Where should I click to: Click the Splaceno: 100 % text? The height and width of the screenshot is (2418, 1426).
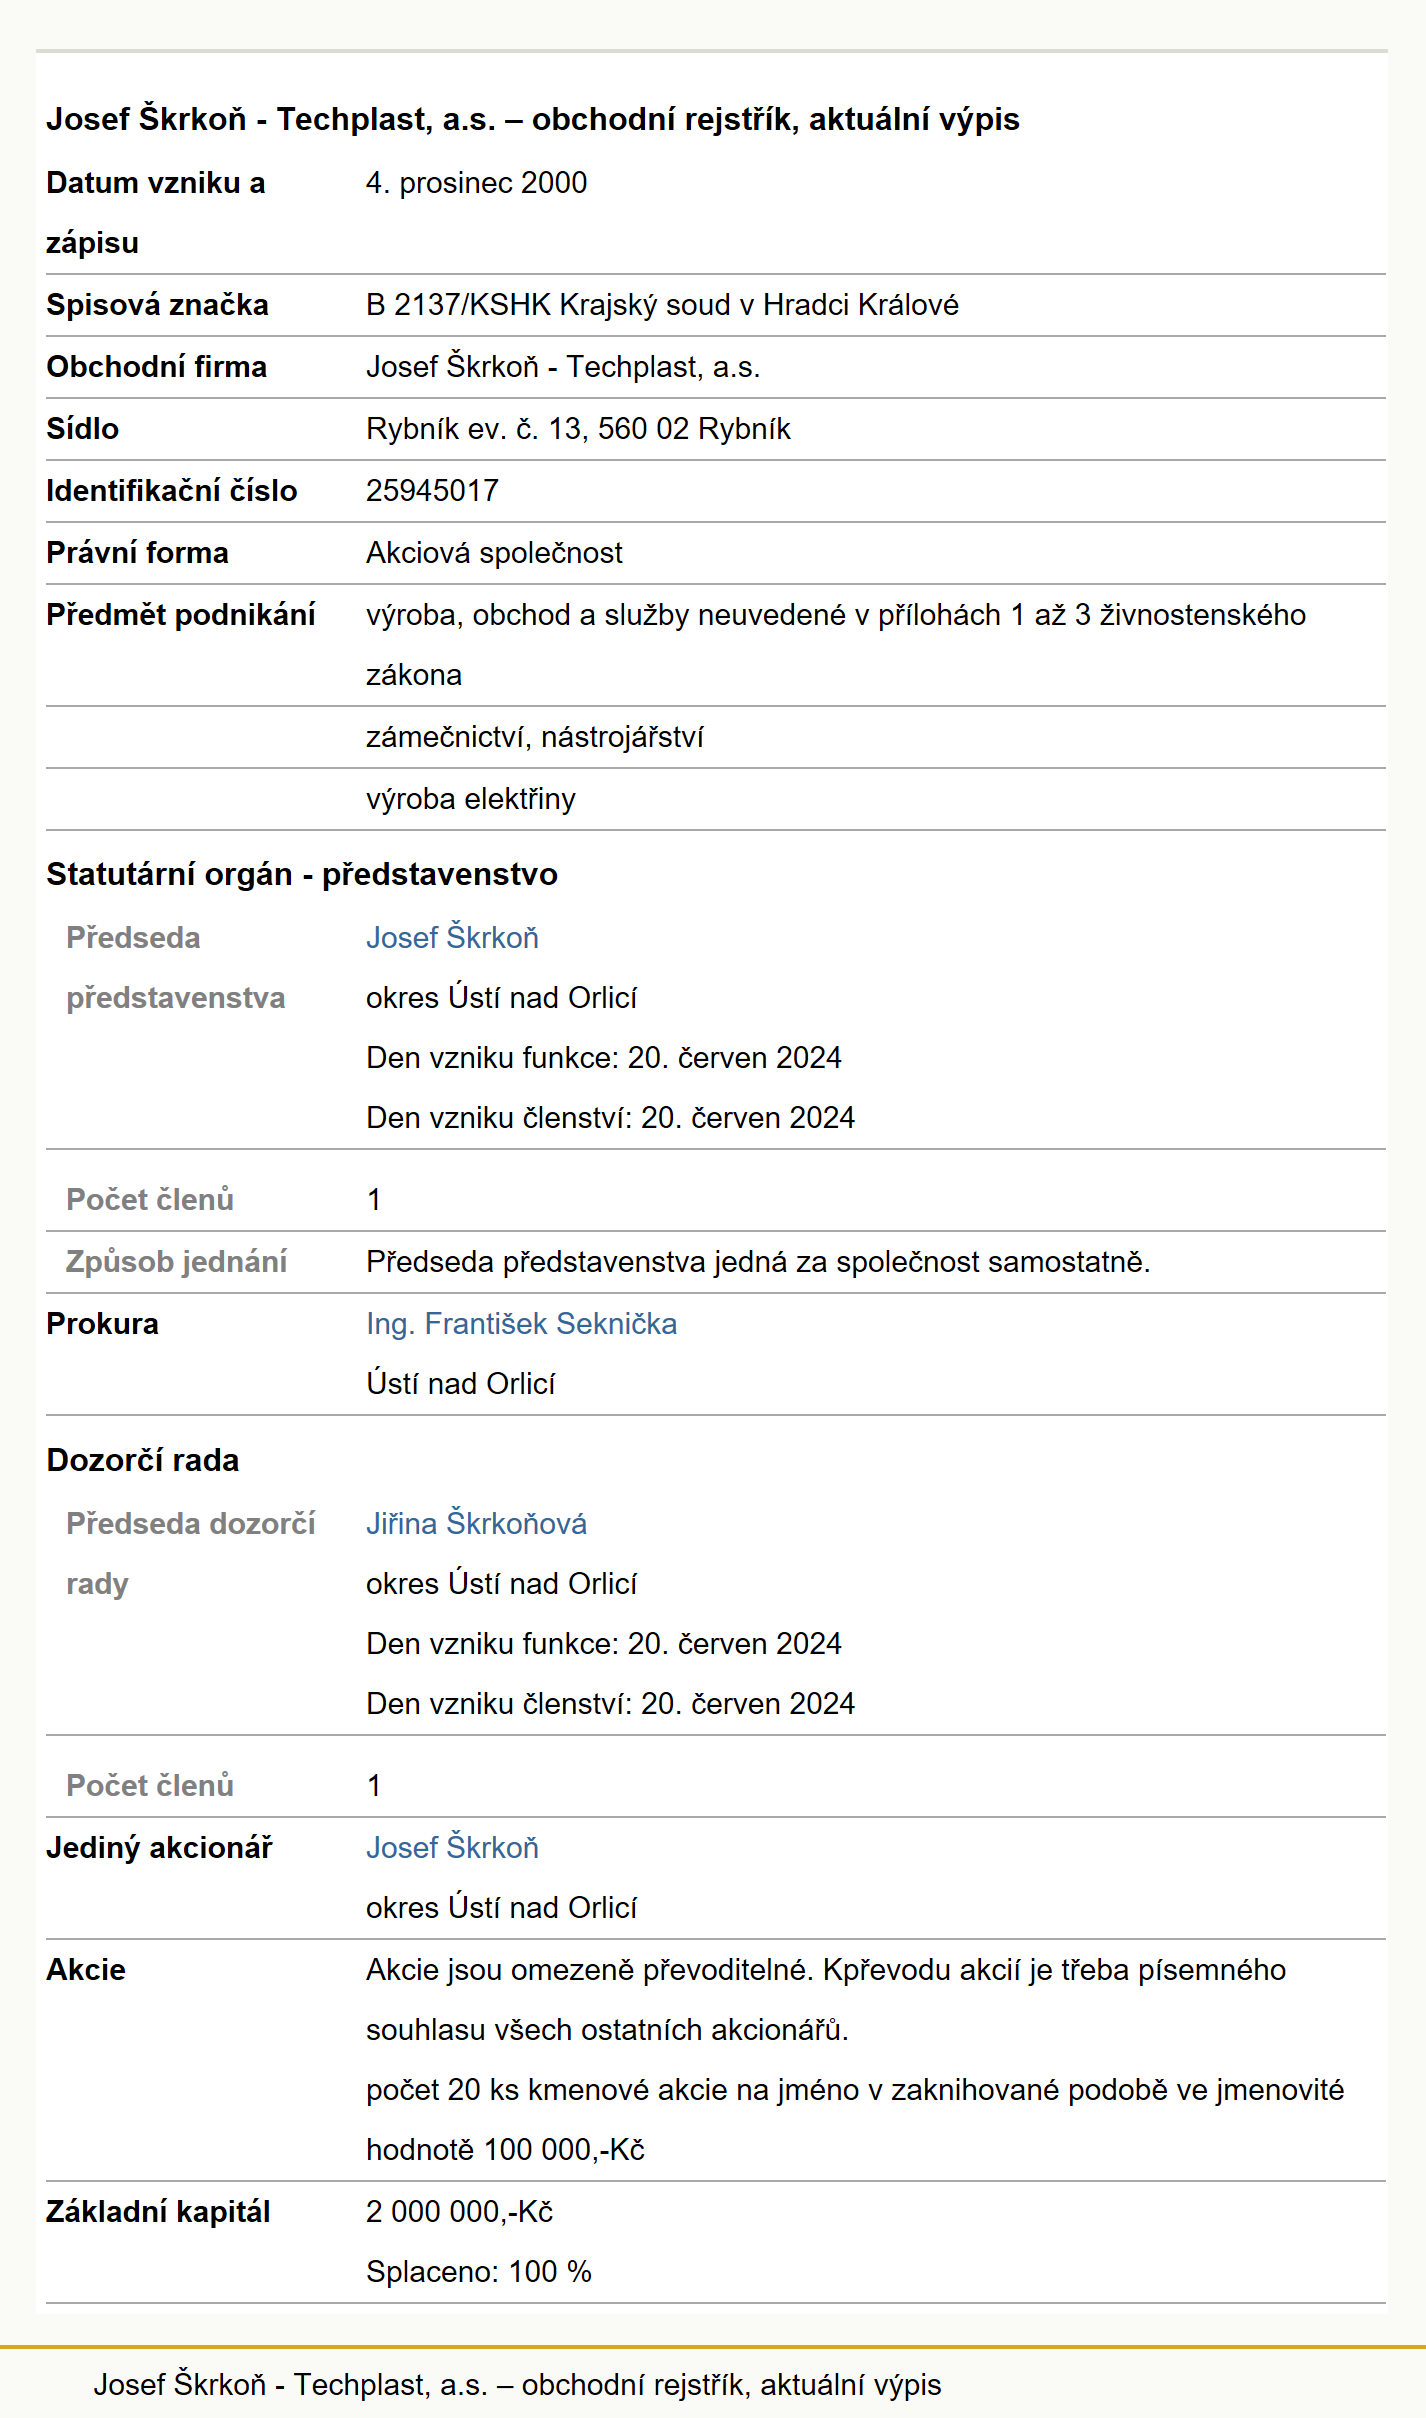coord(479,2272)
